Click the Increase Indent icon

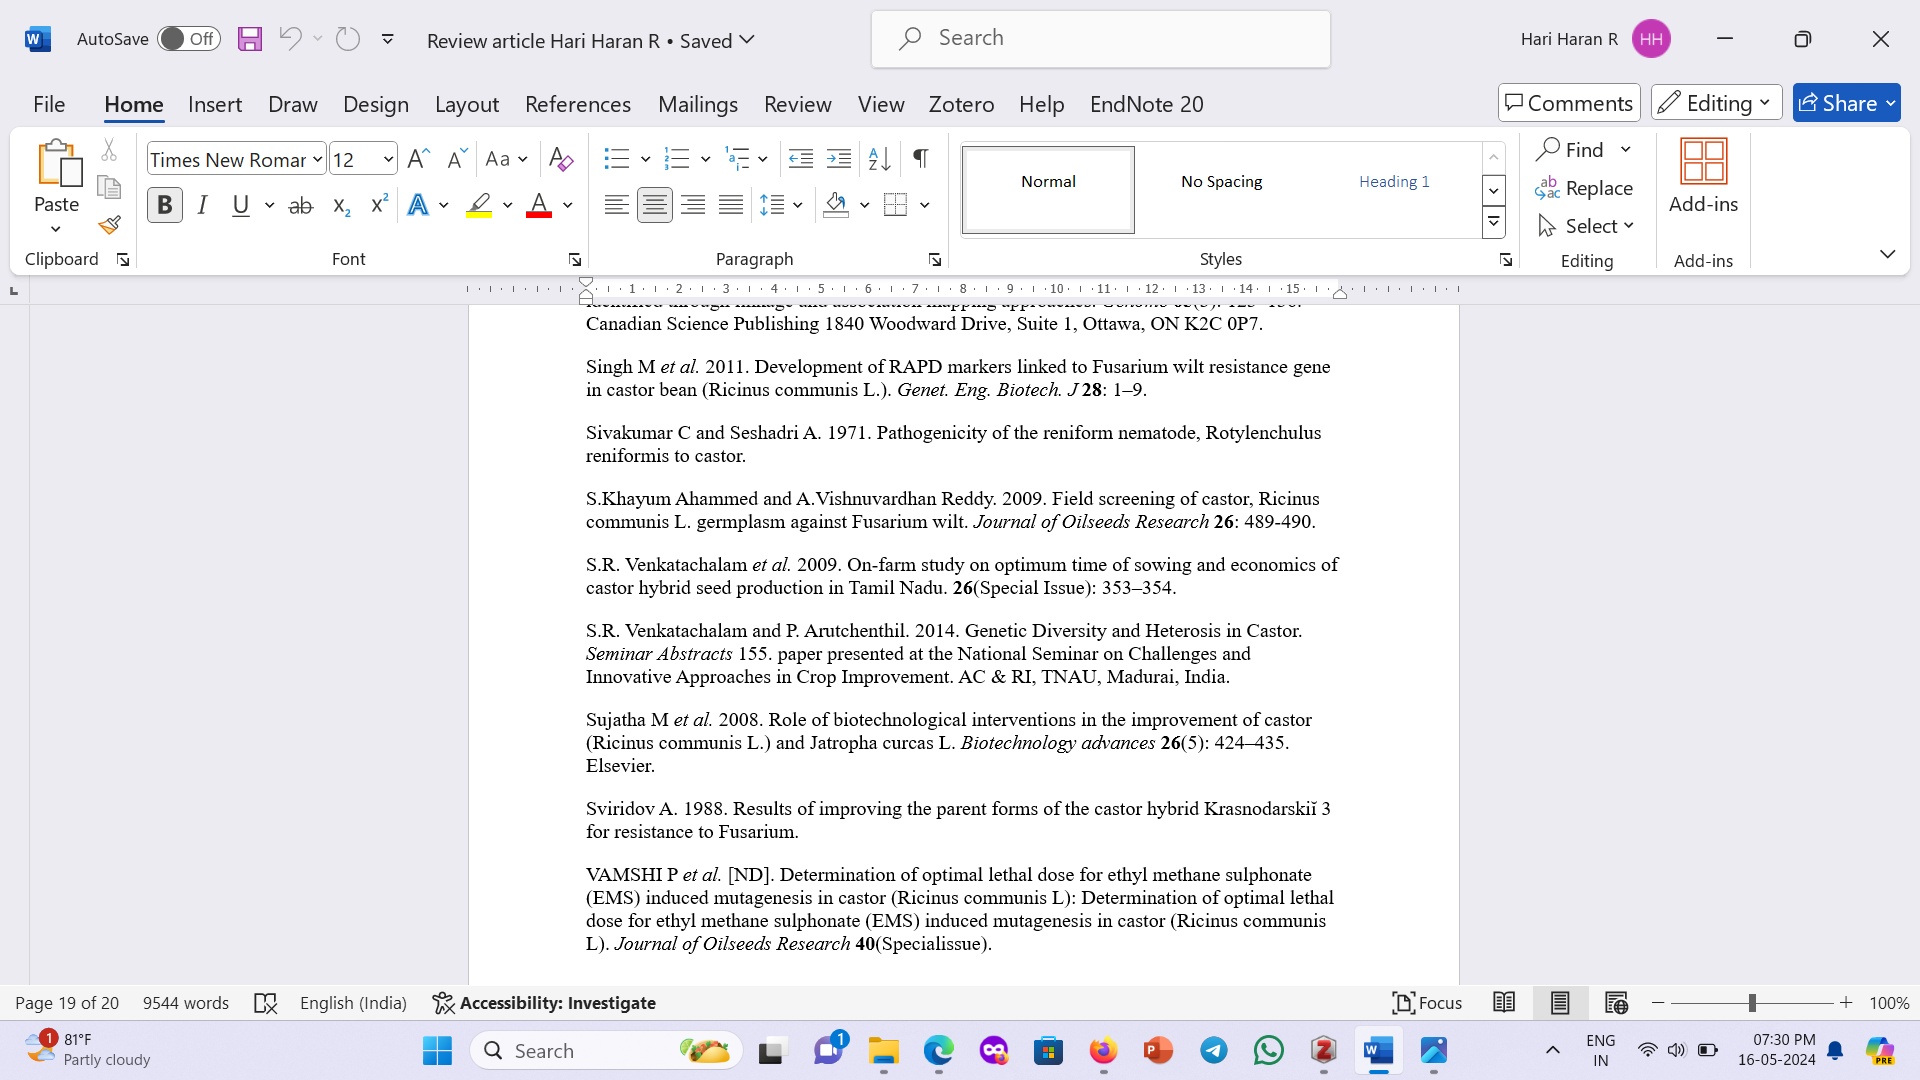pos(838,158)
